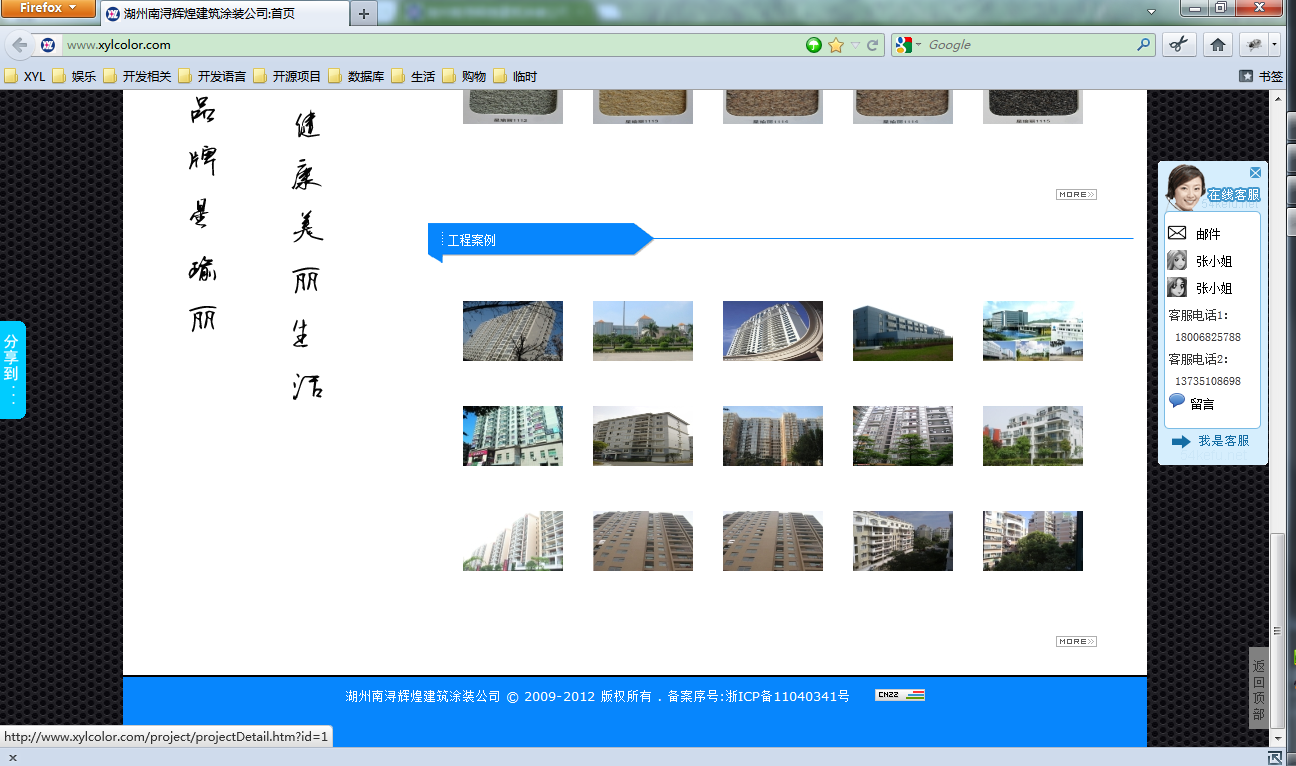Open fifth project thumbnail in middle row
The image size is (1296, 766).
click(1033, 436)
